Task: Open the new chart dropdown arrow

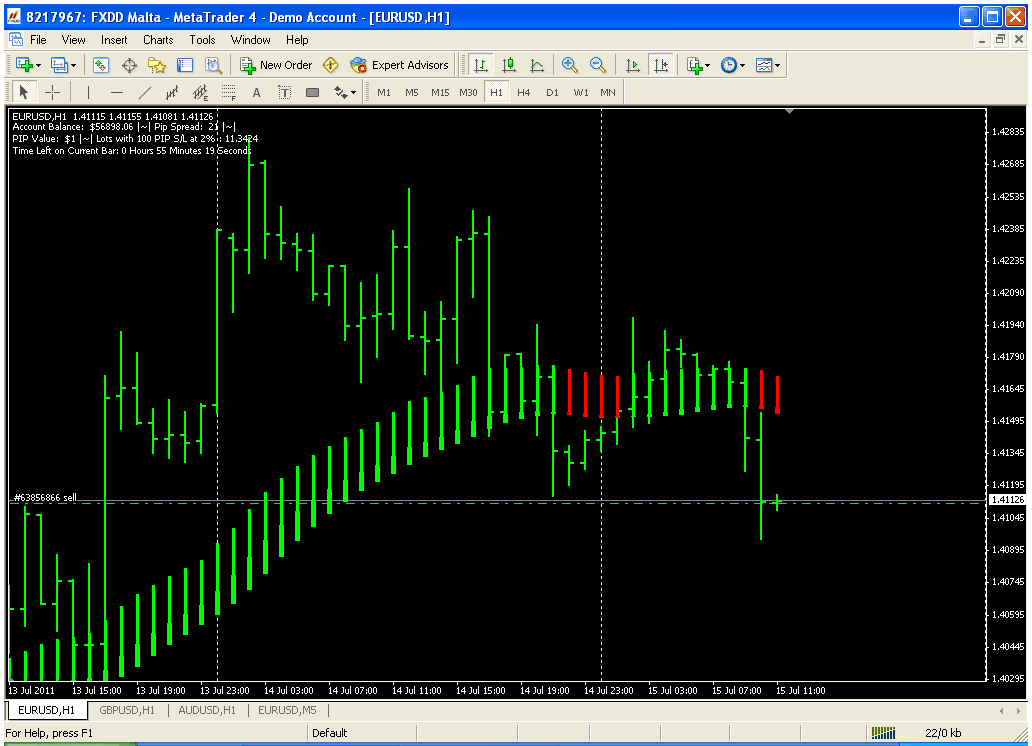Action: click(37, 65)
